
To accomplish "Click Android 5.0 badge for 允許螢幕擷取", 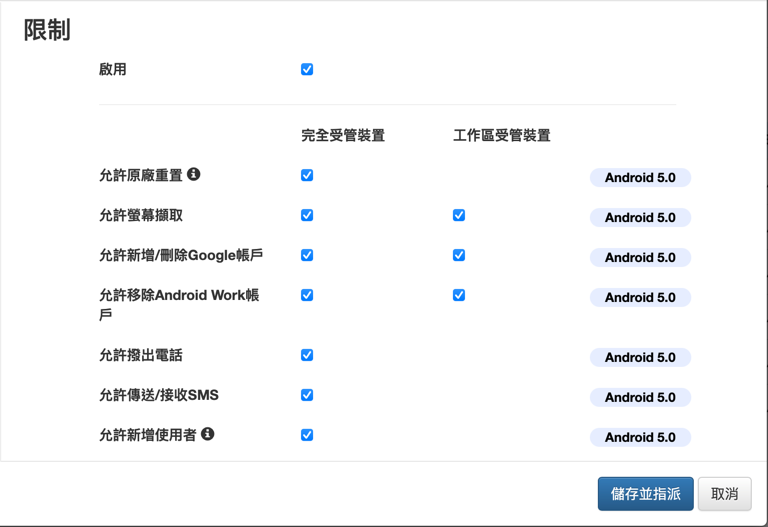I will pos(640,218).
